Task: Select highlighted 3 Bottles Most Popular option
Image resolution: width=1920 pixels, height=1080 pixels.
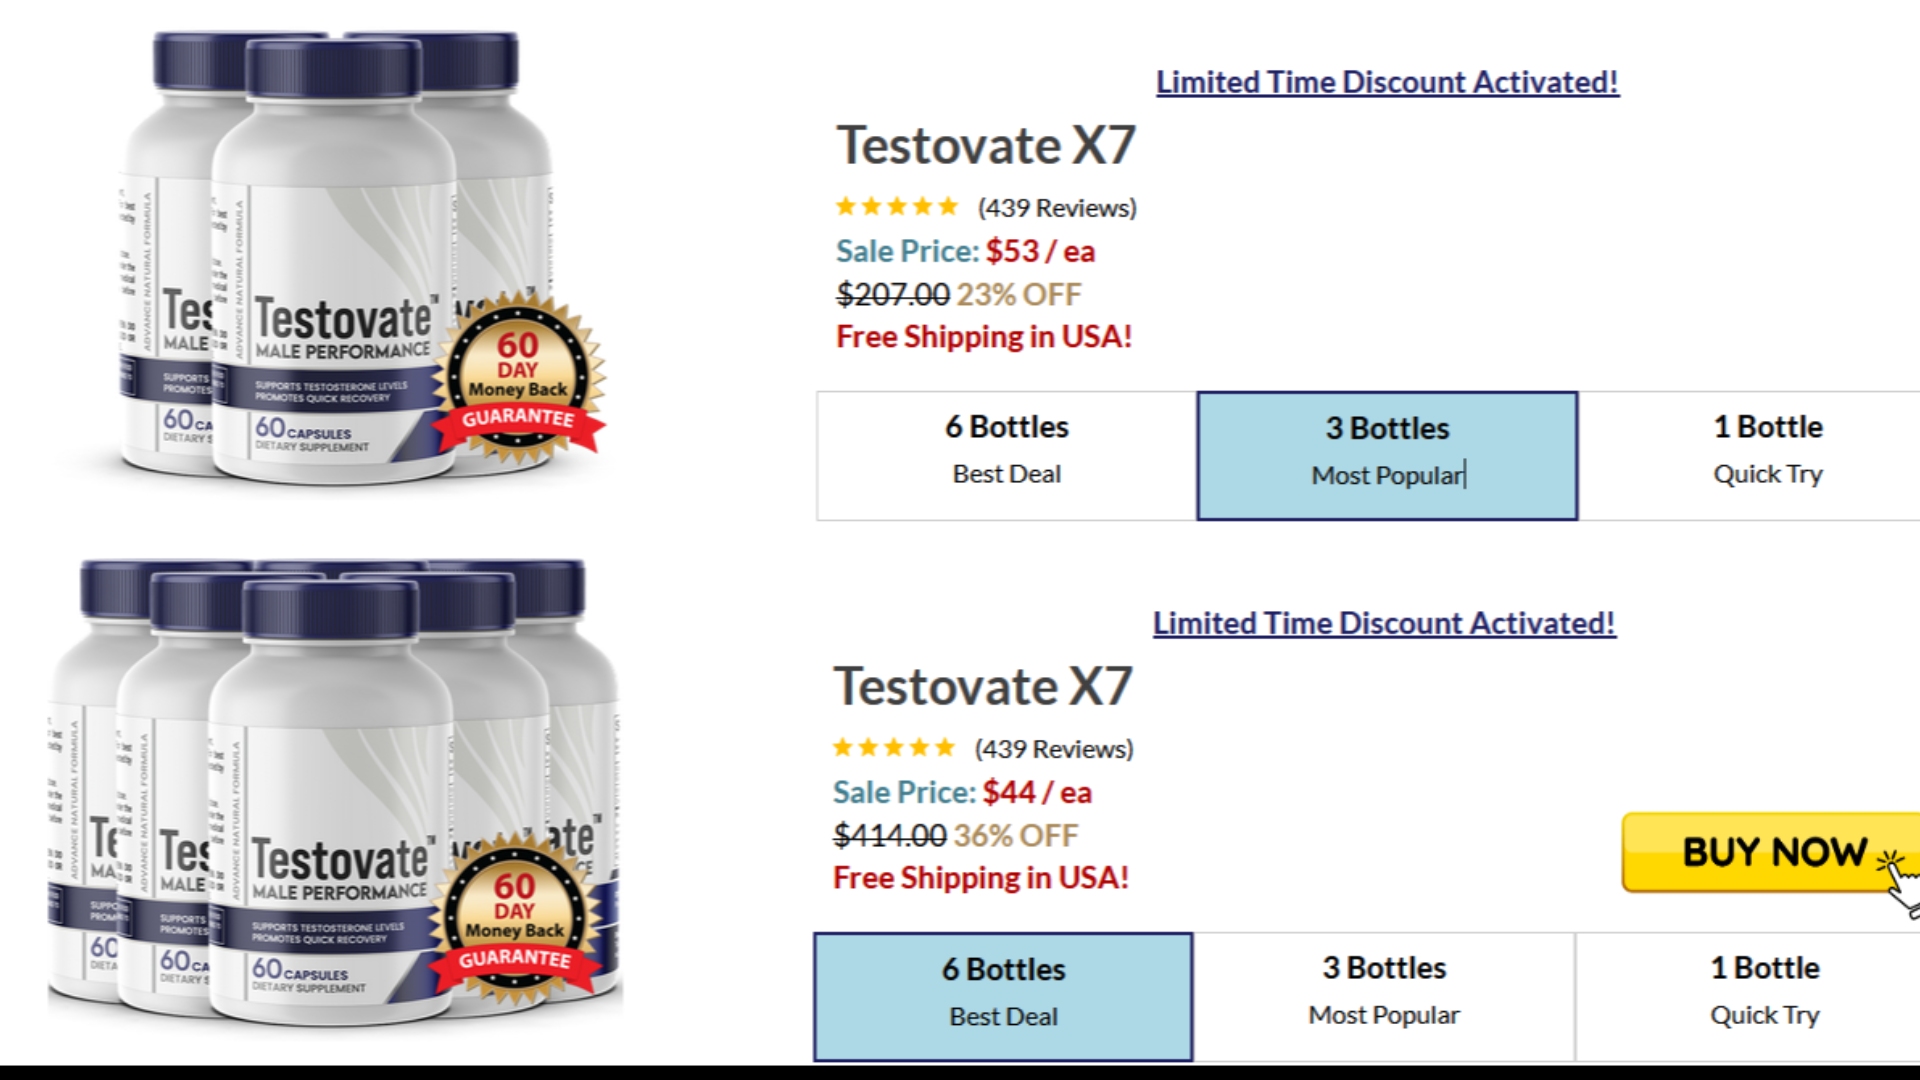Action: point(1387,456)
